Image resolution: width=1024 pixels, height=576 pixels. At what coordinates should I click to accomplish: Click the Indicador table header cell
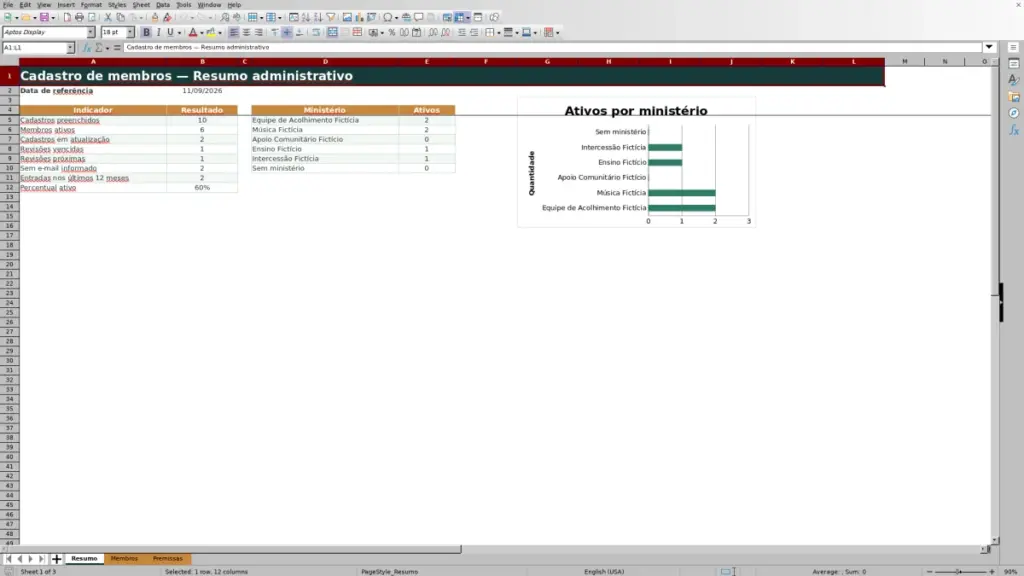(93, 110)
